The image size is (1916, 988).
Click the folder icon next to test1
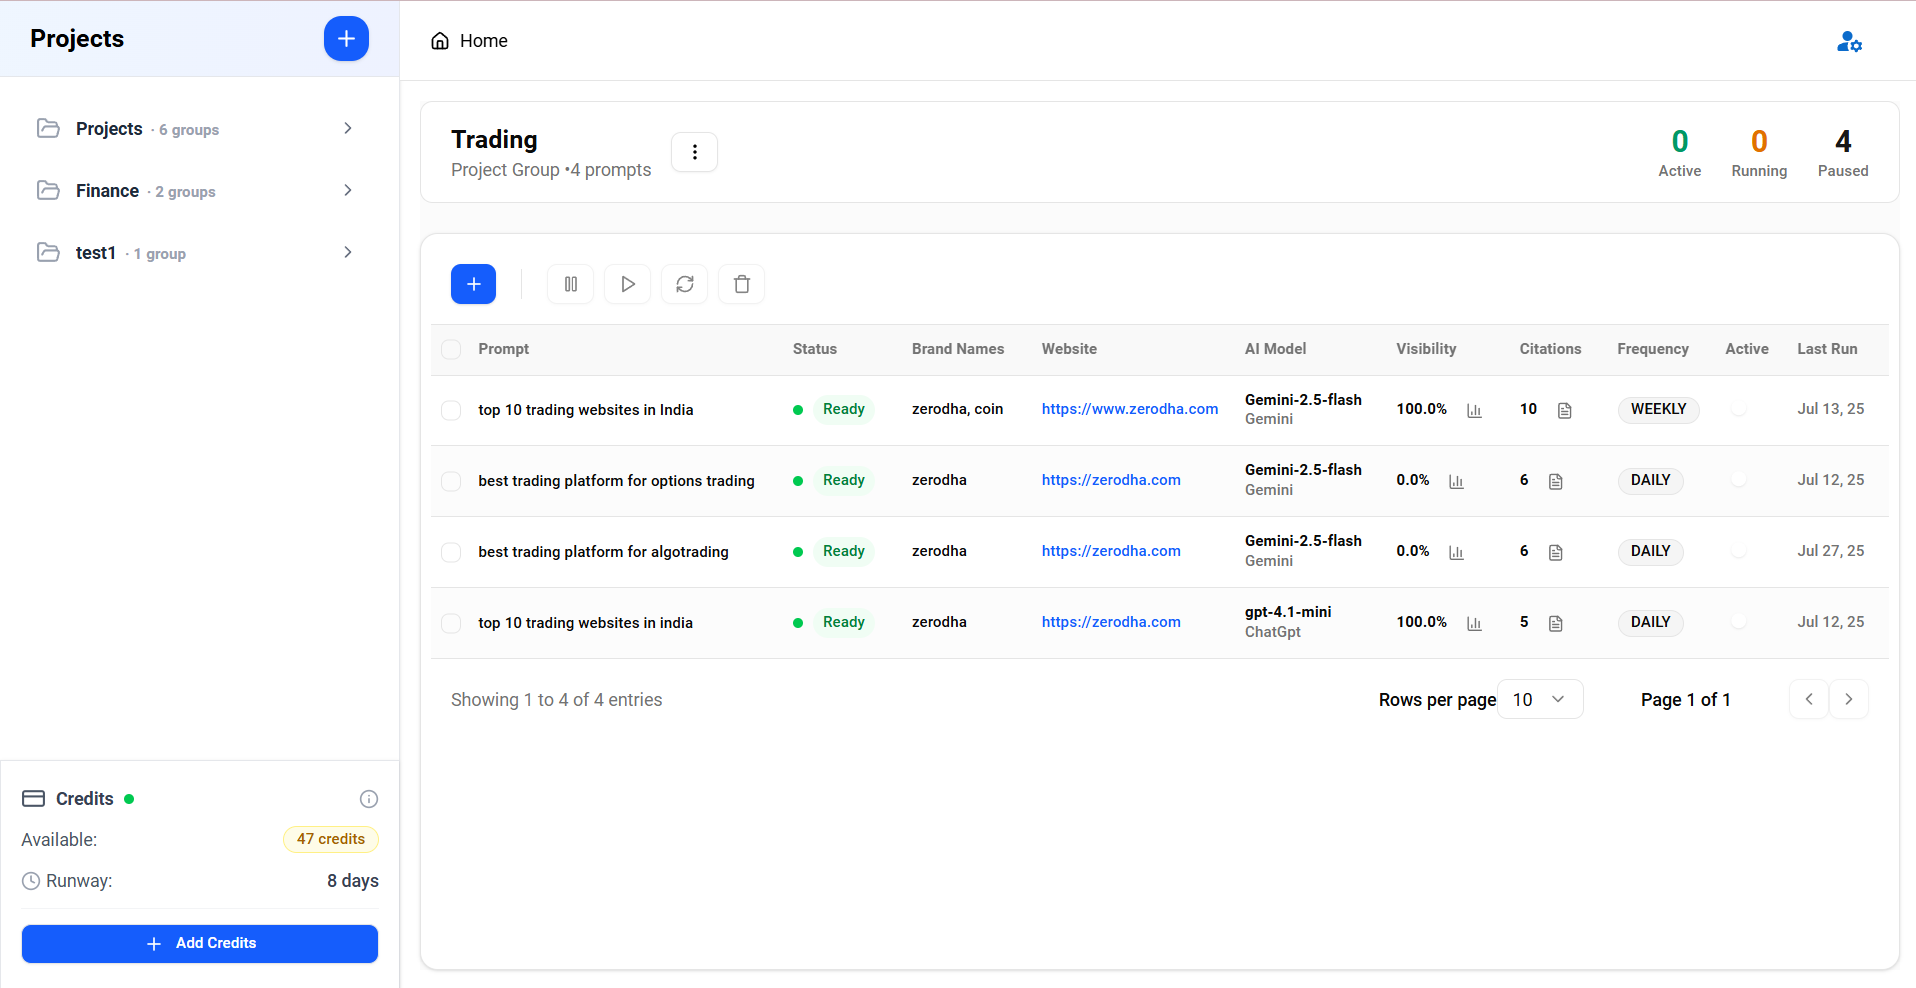pyautogui.click(x=48, y=252)
